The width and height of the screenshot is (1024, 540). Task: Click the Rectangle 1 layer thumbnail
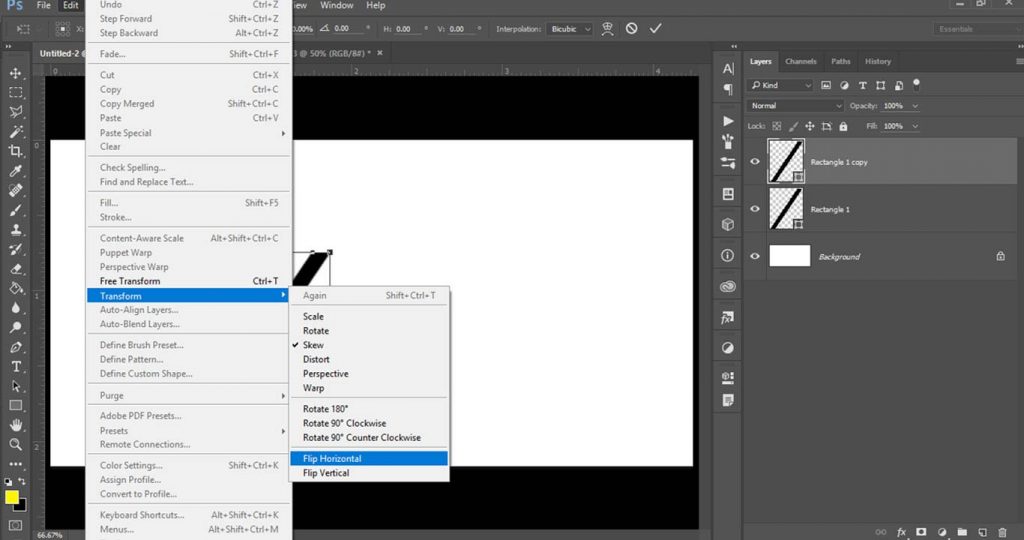tap(786, 209)
